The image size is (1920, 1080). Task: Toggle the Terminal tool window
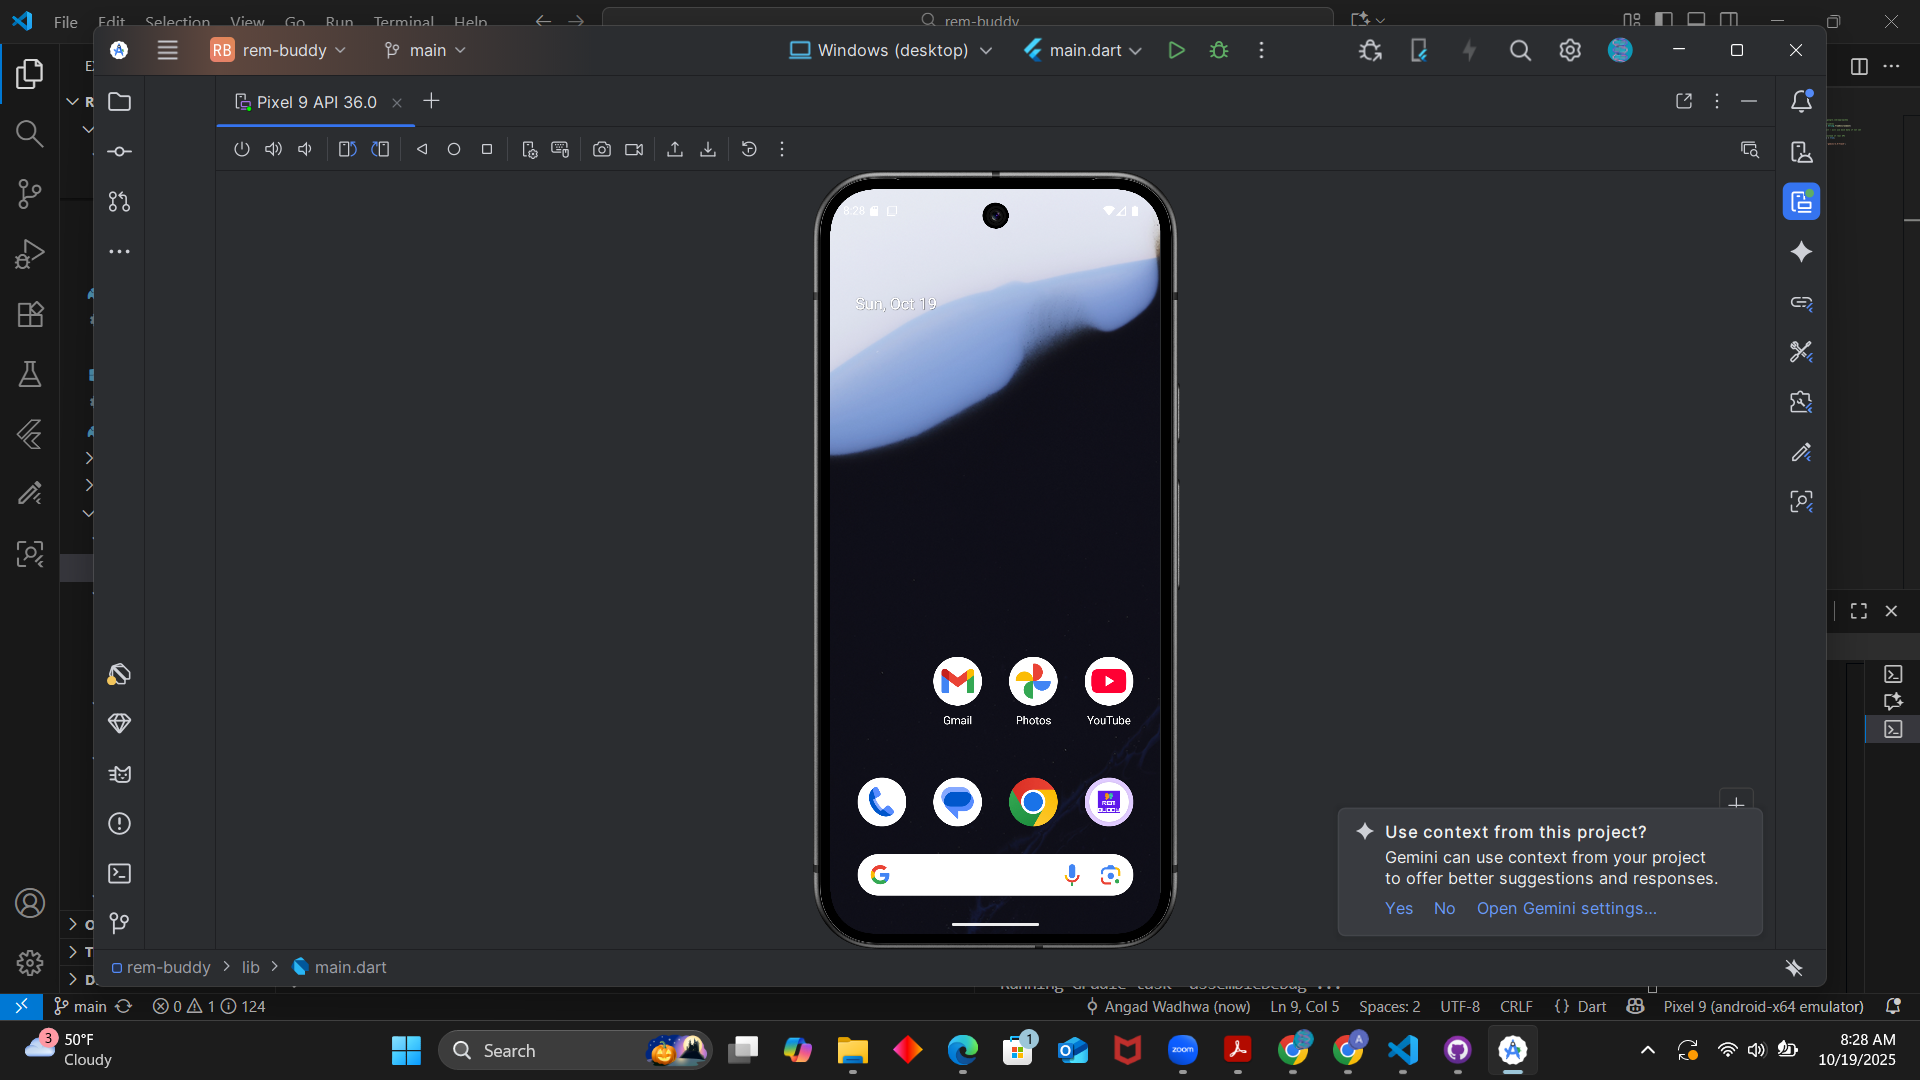point(119,874)
